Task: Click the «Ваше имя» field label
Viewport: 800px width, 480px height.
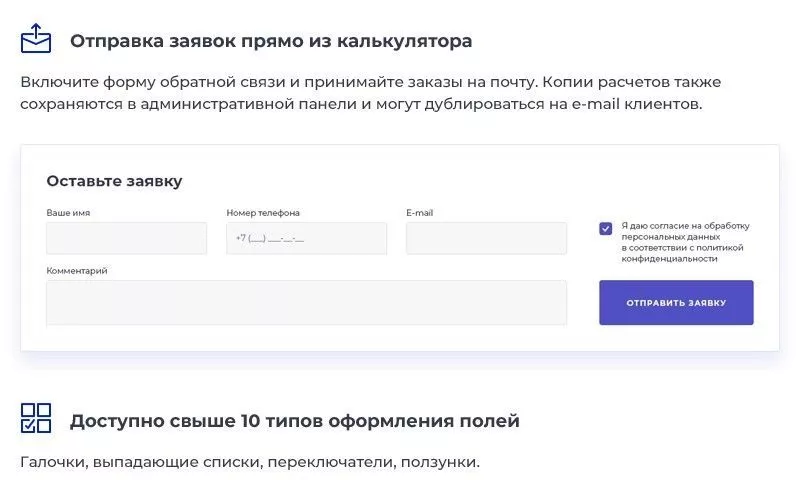Action: pyautogui.click(x=68, y=213)
